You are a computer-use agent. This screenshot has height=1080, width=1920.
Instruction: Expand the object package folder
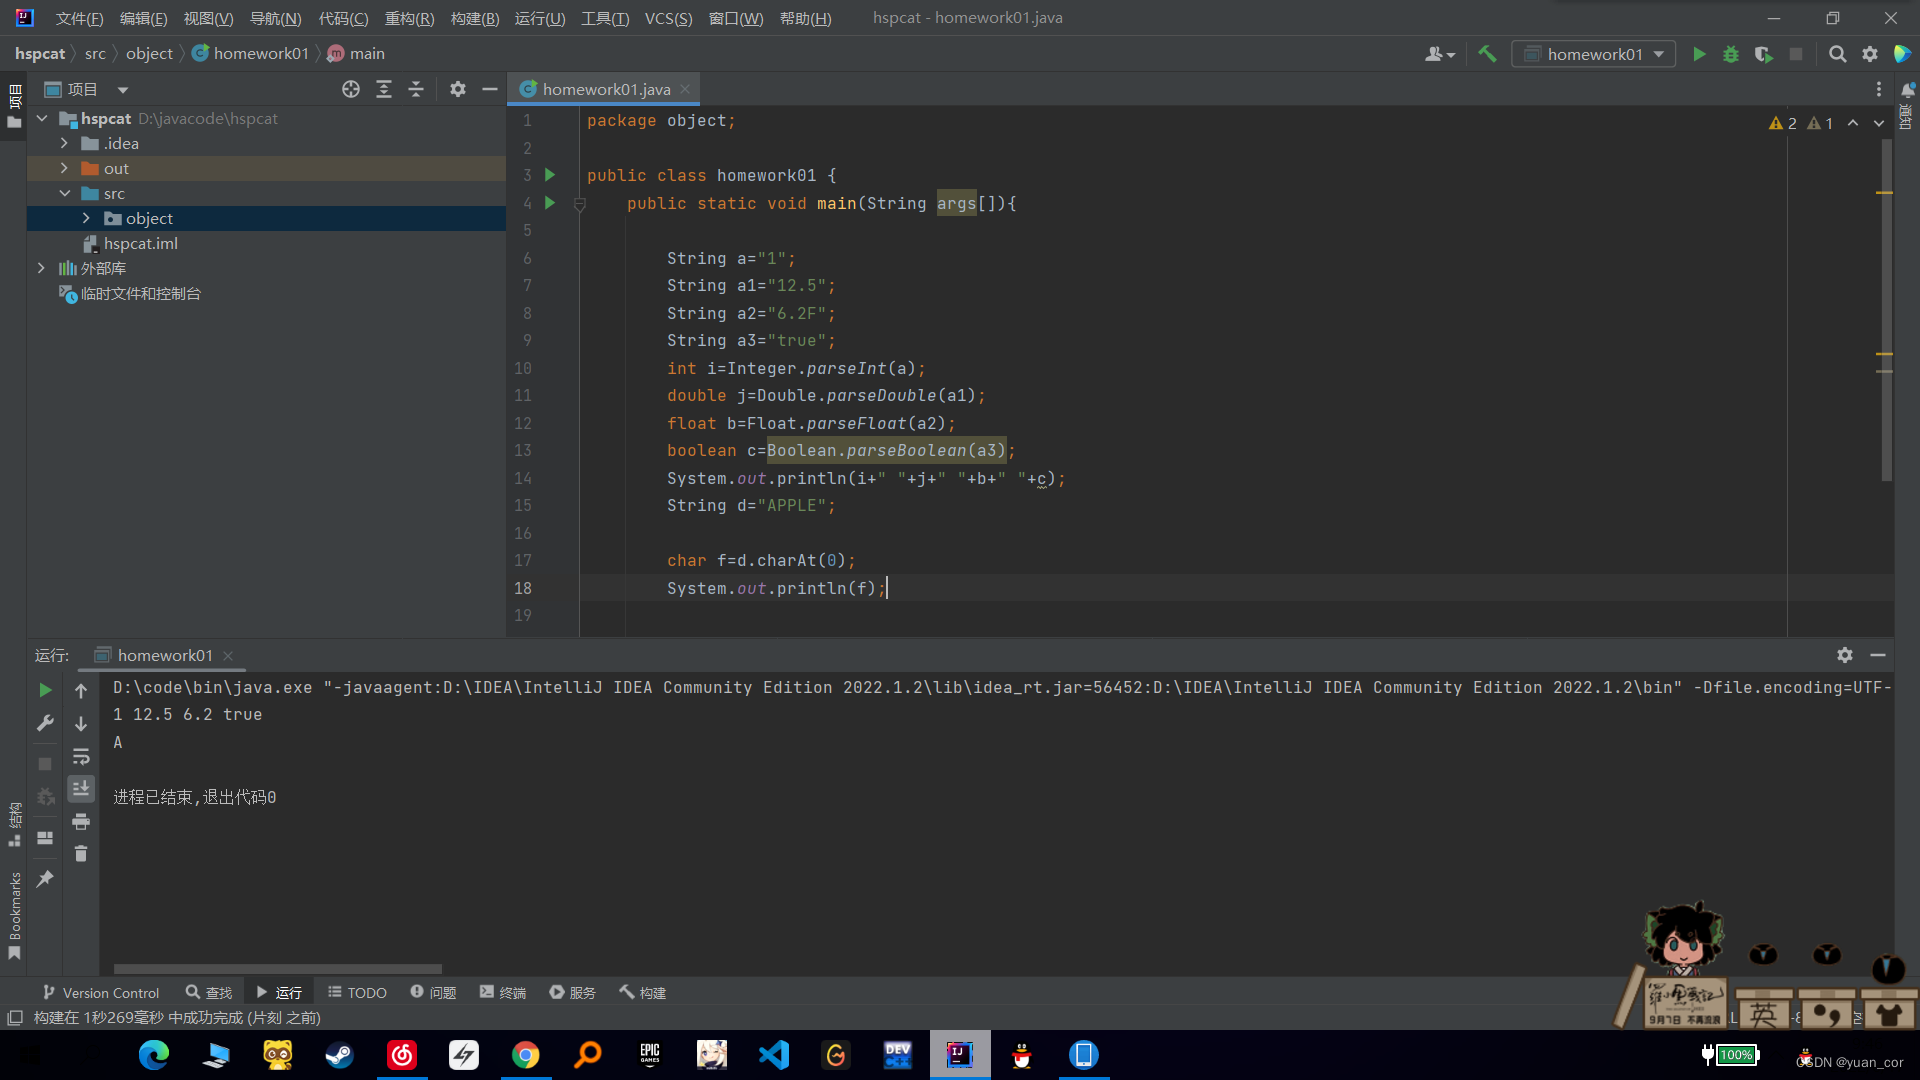tap(86, 219)
